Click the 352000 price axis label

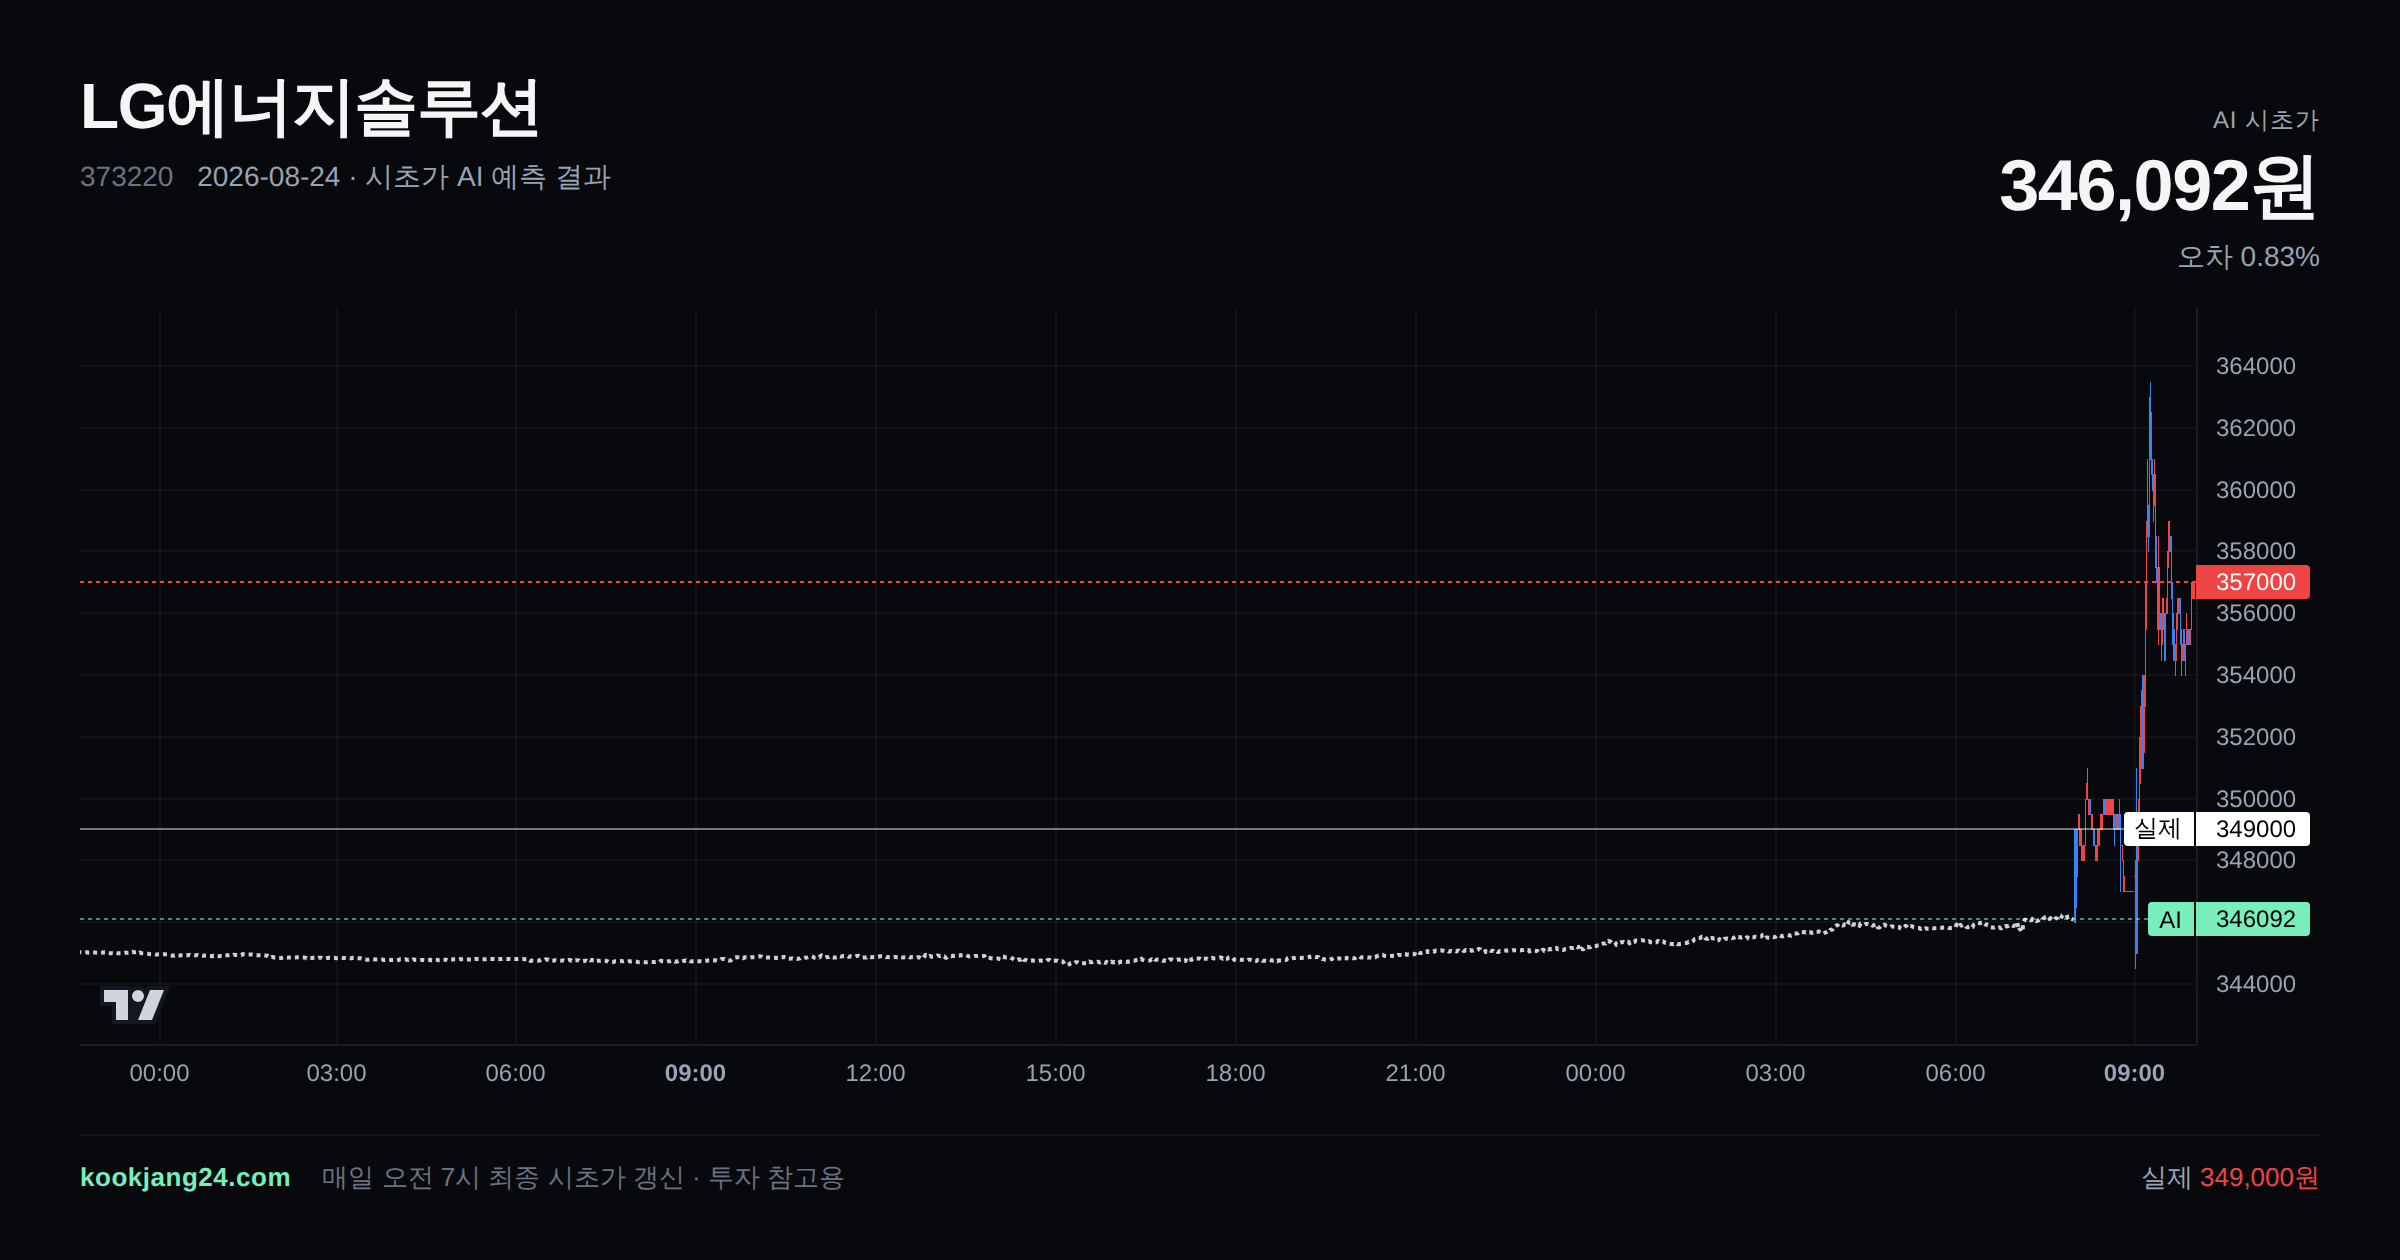point(2255,737)
